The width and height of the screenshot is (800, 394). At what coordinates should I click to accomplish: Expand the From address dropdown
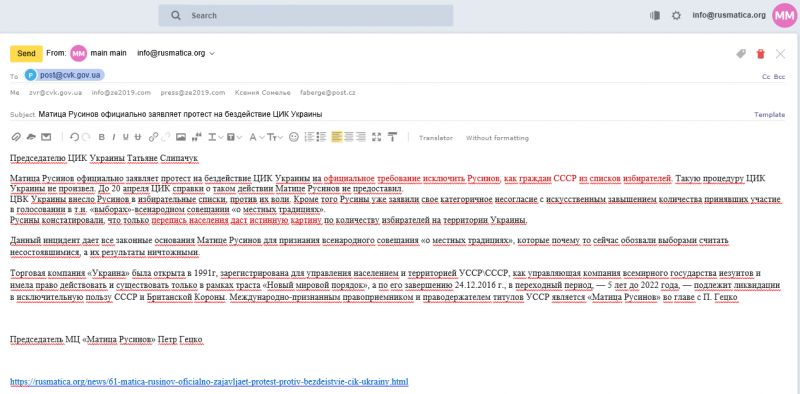(x=212, y=53)
